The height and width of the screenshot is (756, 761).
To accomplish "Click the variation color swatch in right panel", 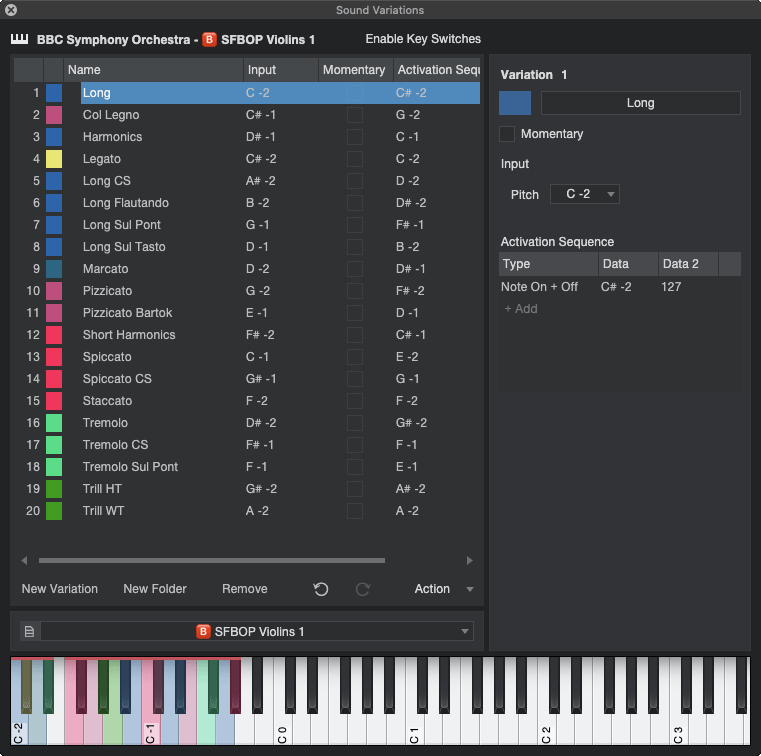I will (515, 103).
